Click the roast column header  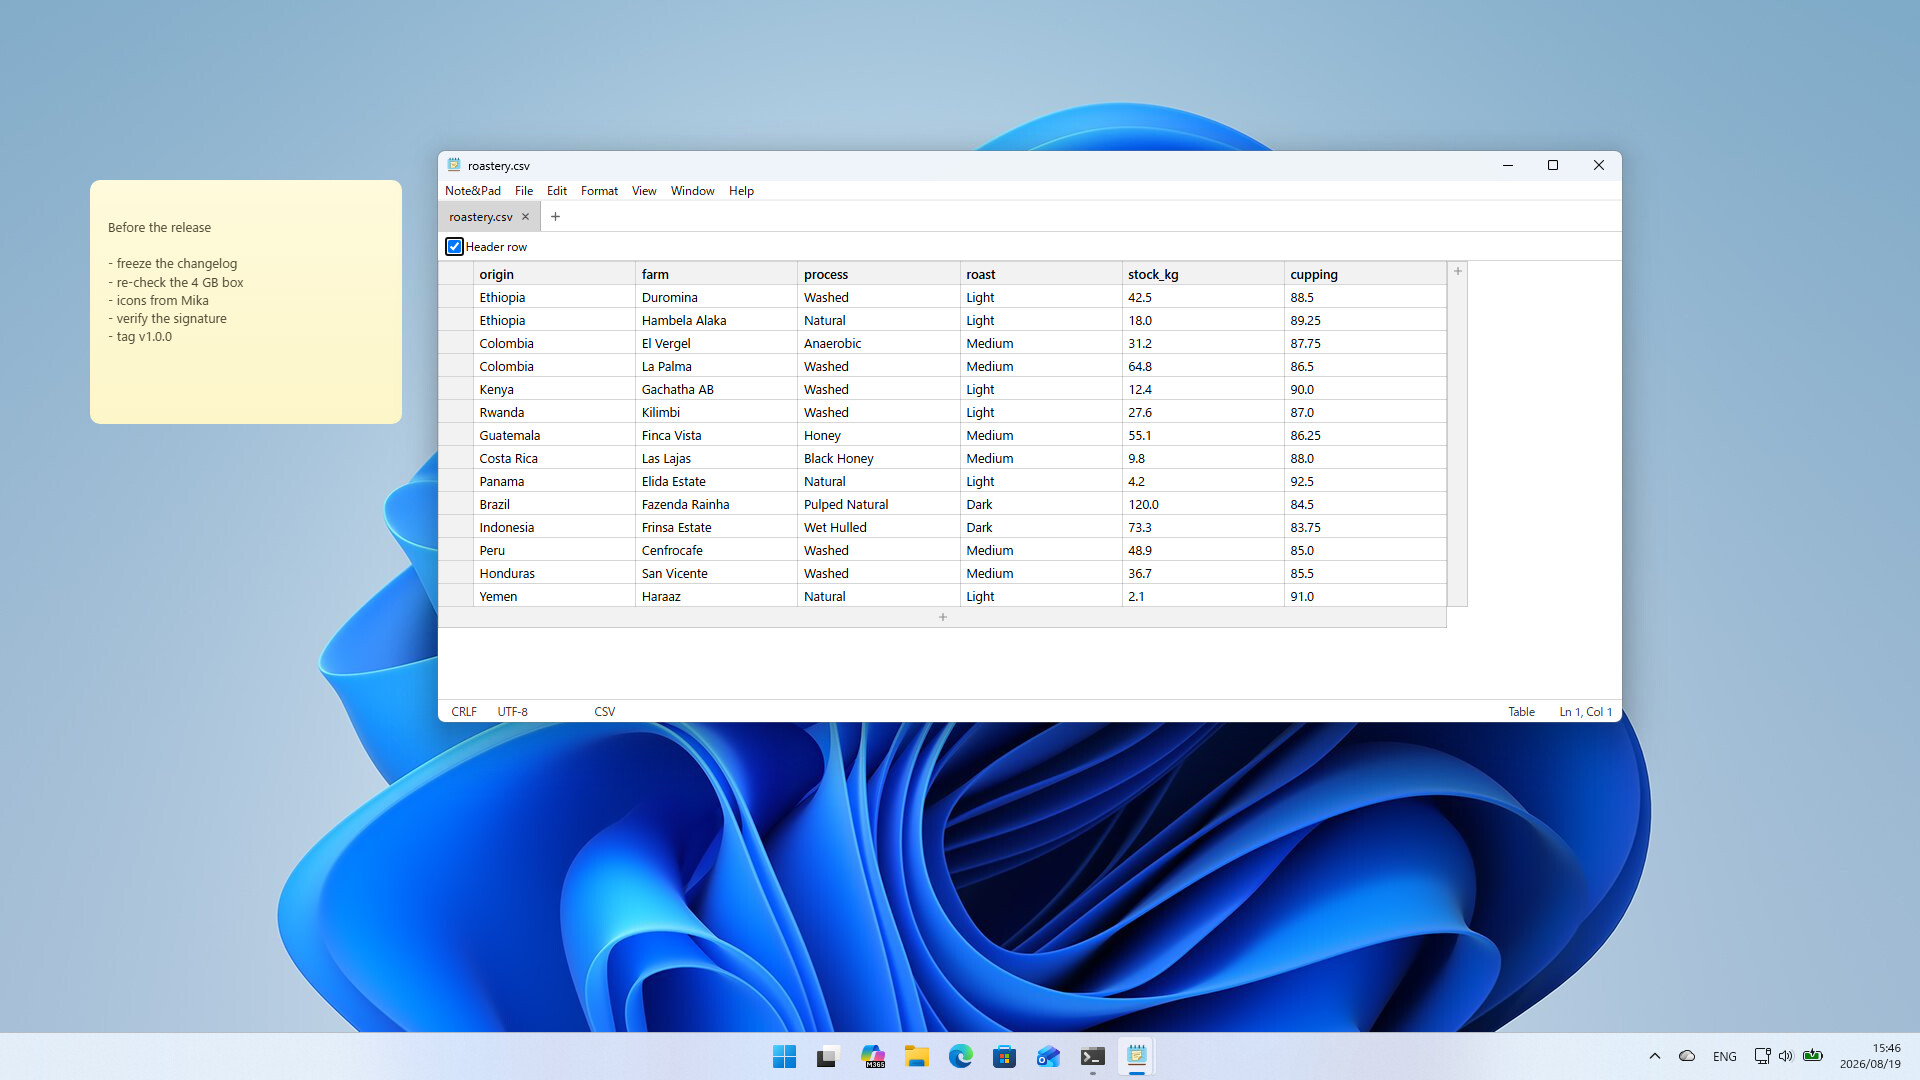[1041, 274]
